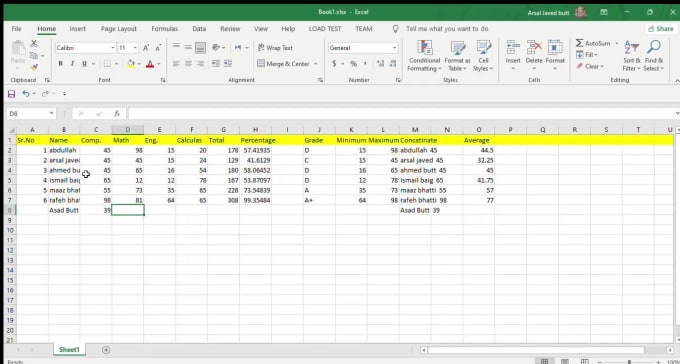Click the red Font Color swatch
The width and height of the screenshot is (680, 364).
tap(150, 64)
